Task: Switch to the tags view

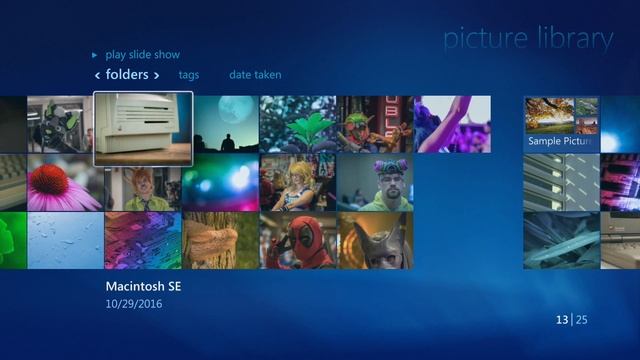Action: [x=189, y=75]
